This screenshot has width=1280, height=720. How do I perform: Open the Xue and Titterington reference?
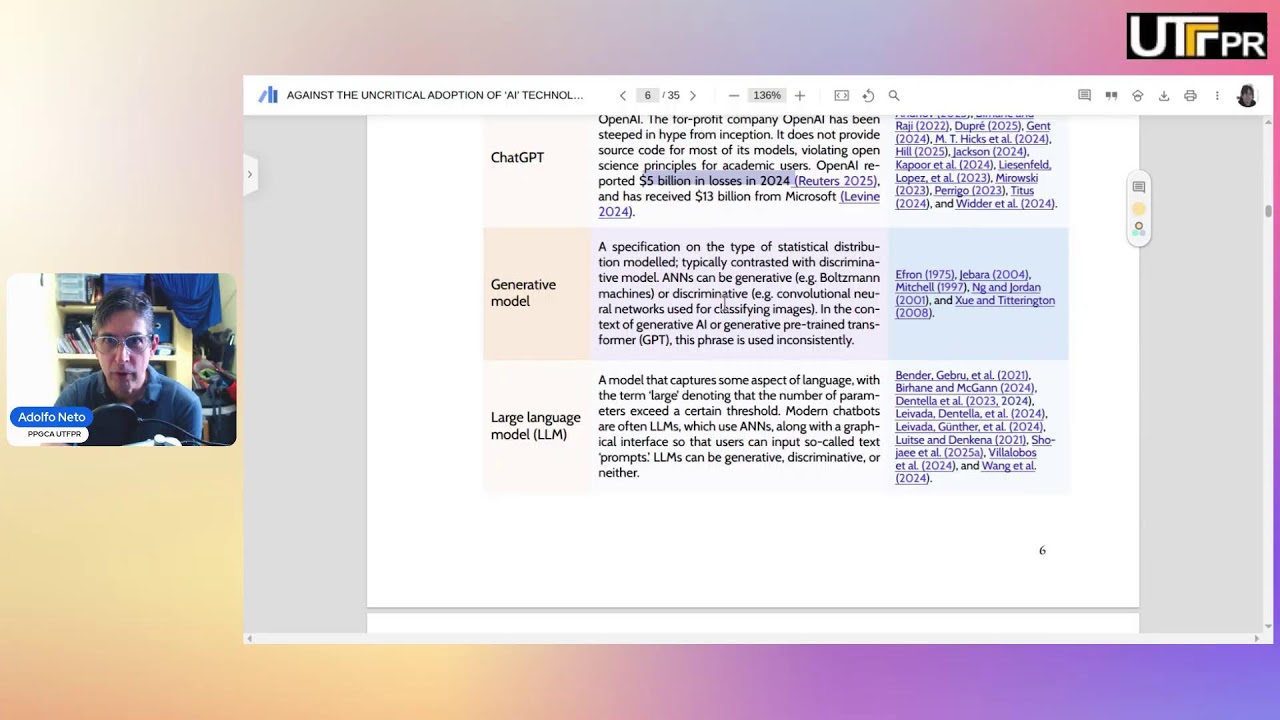[x=975, y=307]
